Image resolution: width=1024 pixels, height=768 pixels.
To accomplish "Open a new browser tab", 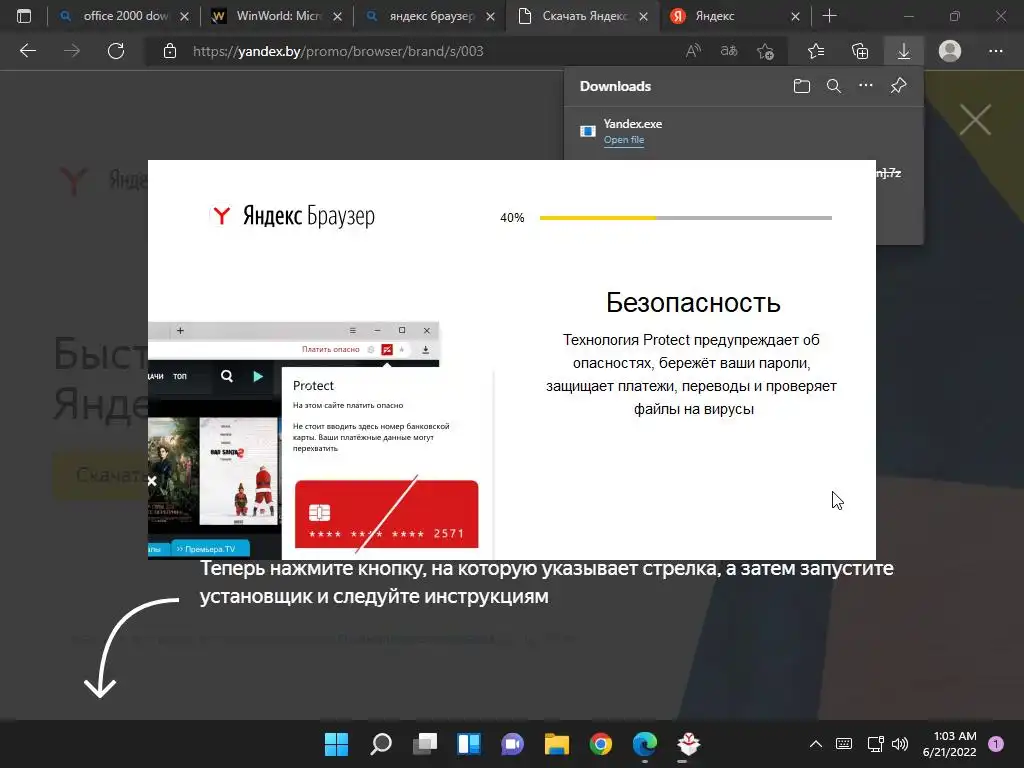I will coord(829,16).
